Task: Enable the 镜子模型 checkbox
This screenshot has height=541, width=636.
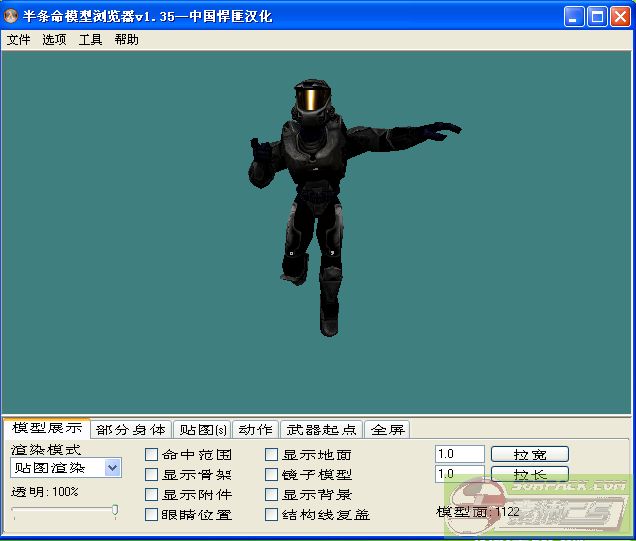Action: coord(272,475)
